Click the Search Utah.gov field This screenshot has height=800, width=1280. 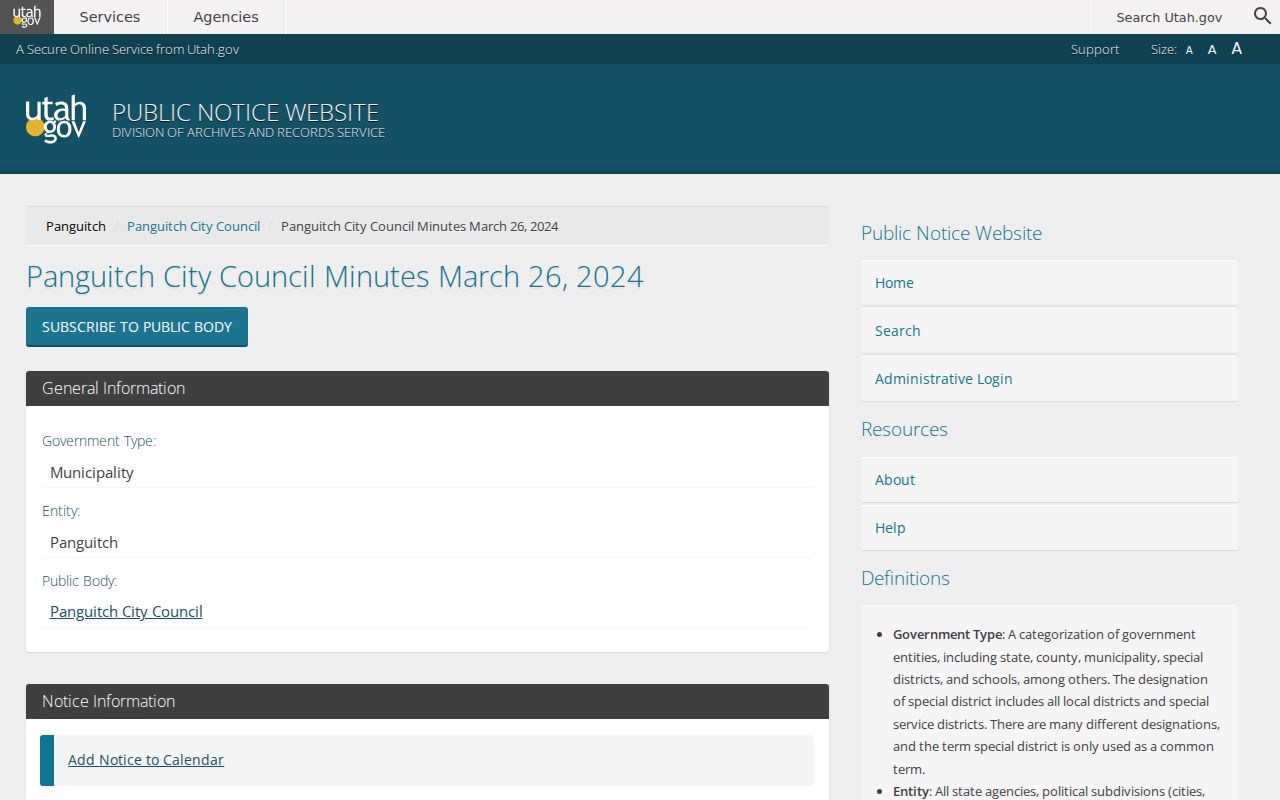pos(1168,17)
